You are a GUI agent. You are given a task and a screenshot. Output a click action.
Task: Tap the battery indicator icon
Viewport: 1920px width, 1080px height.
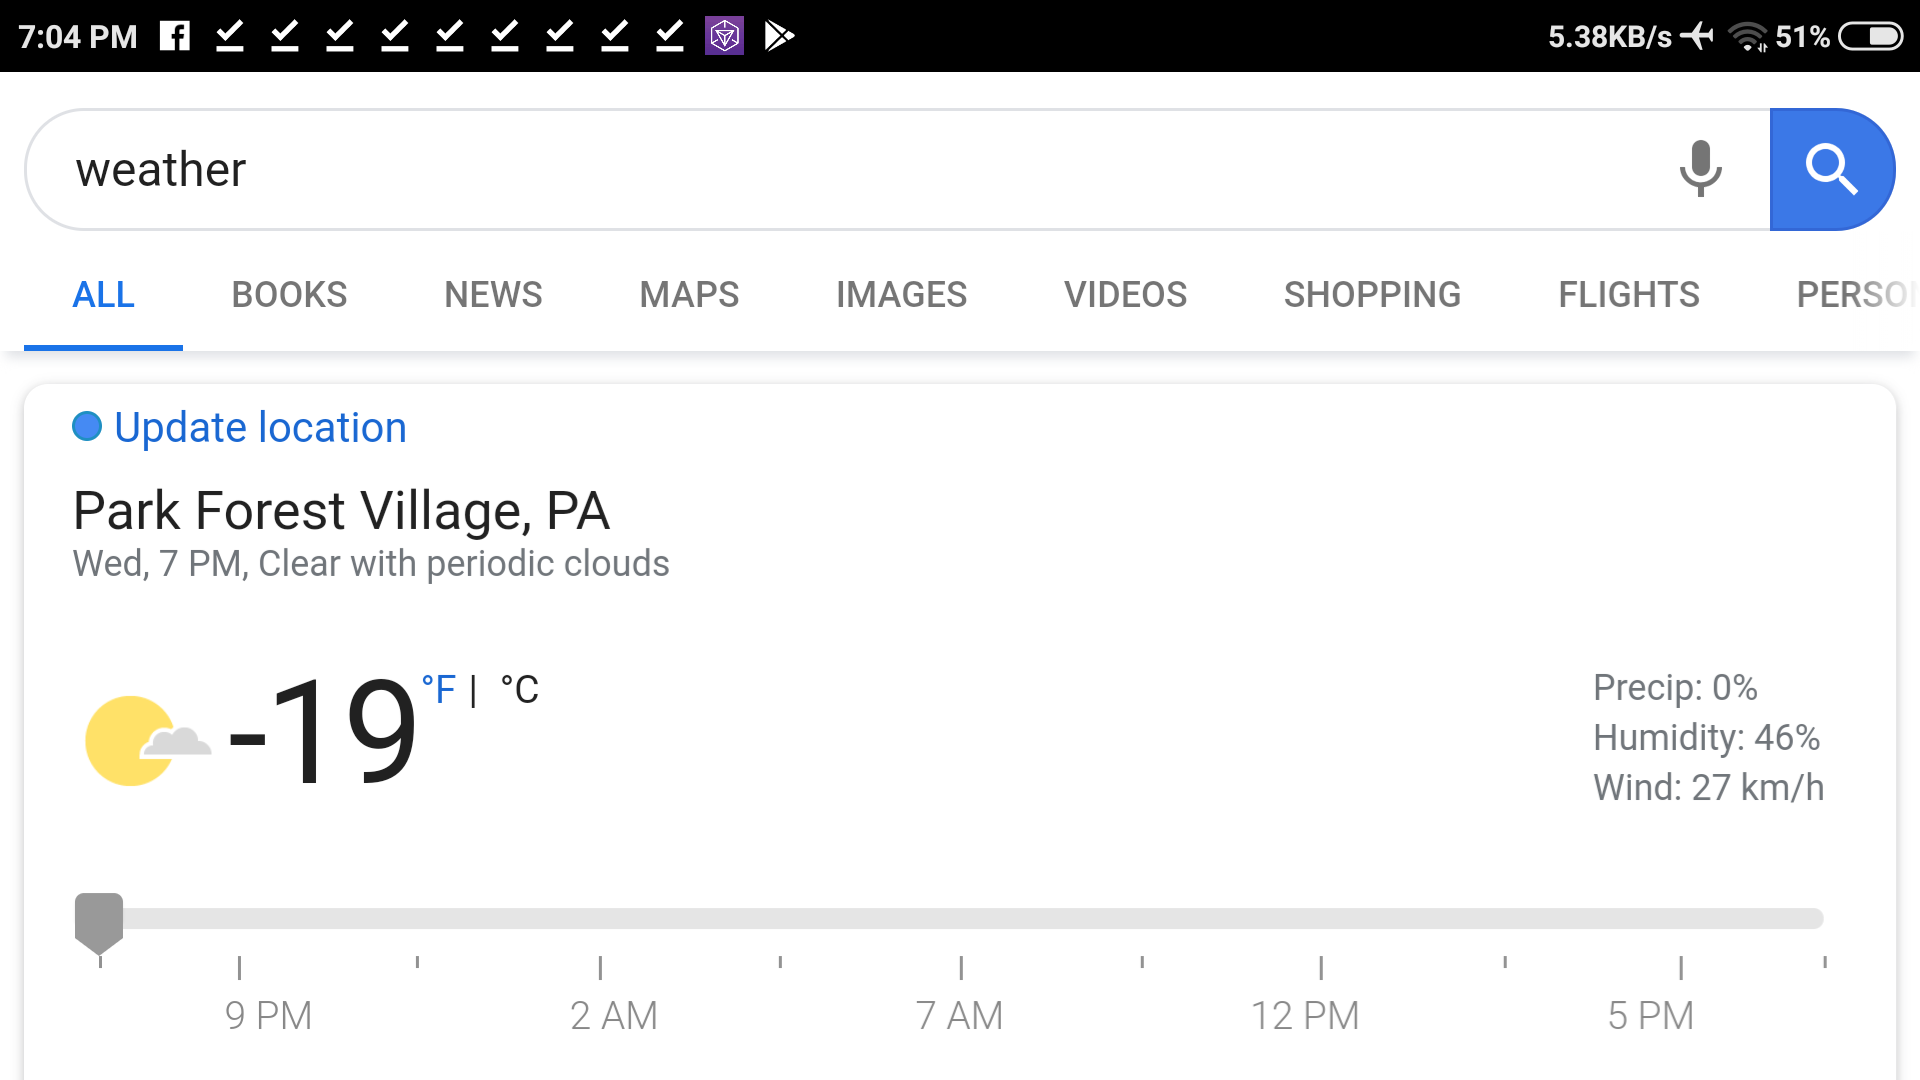click(x=1871, y=36)
